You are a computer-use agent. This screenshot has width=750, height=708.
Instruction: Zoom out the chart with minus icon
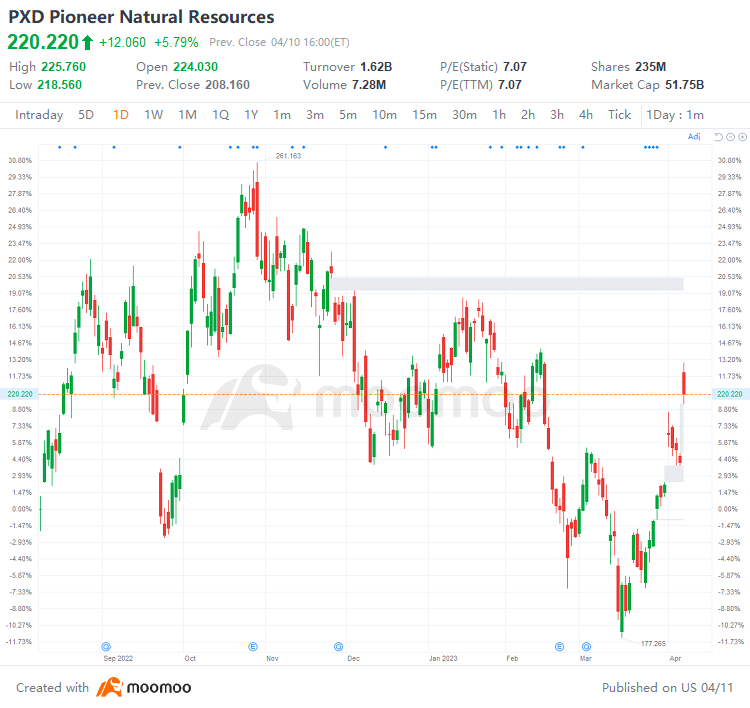pos(731,136)
